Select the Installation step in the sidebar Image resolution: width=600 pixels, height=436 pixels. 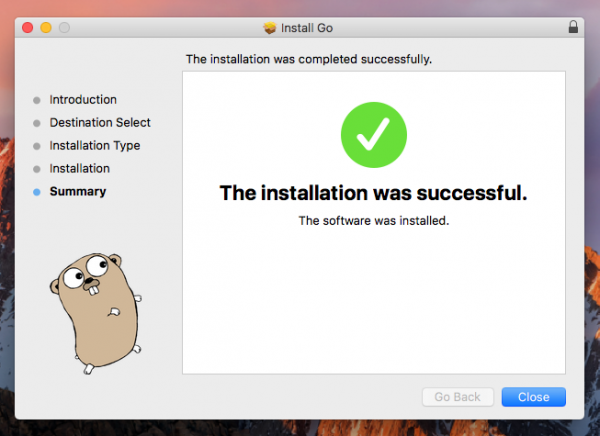pyautogui.click(x=80, y=169)
